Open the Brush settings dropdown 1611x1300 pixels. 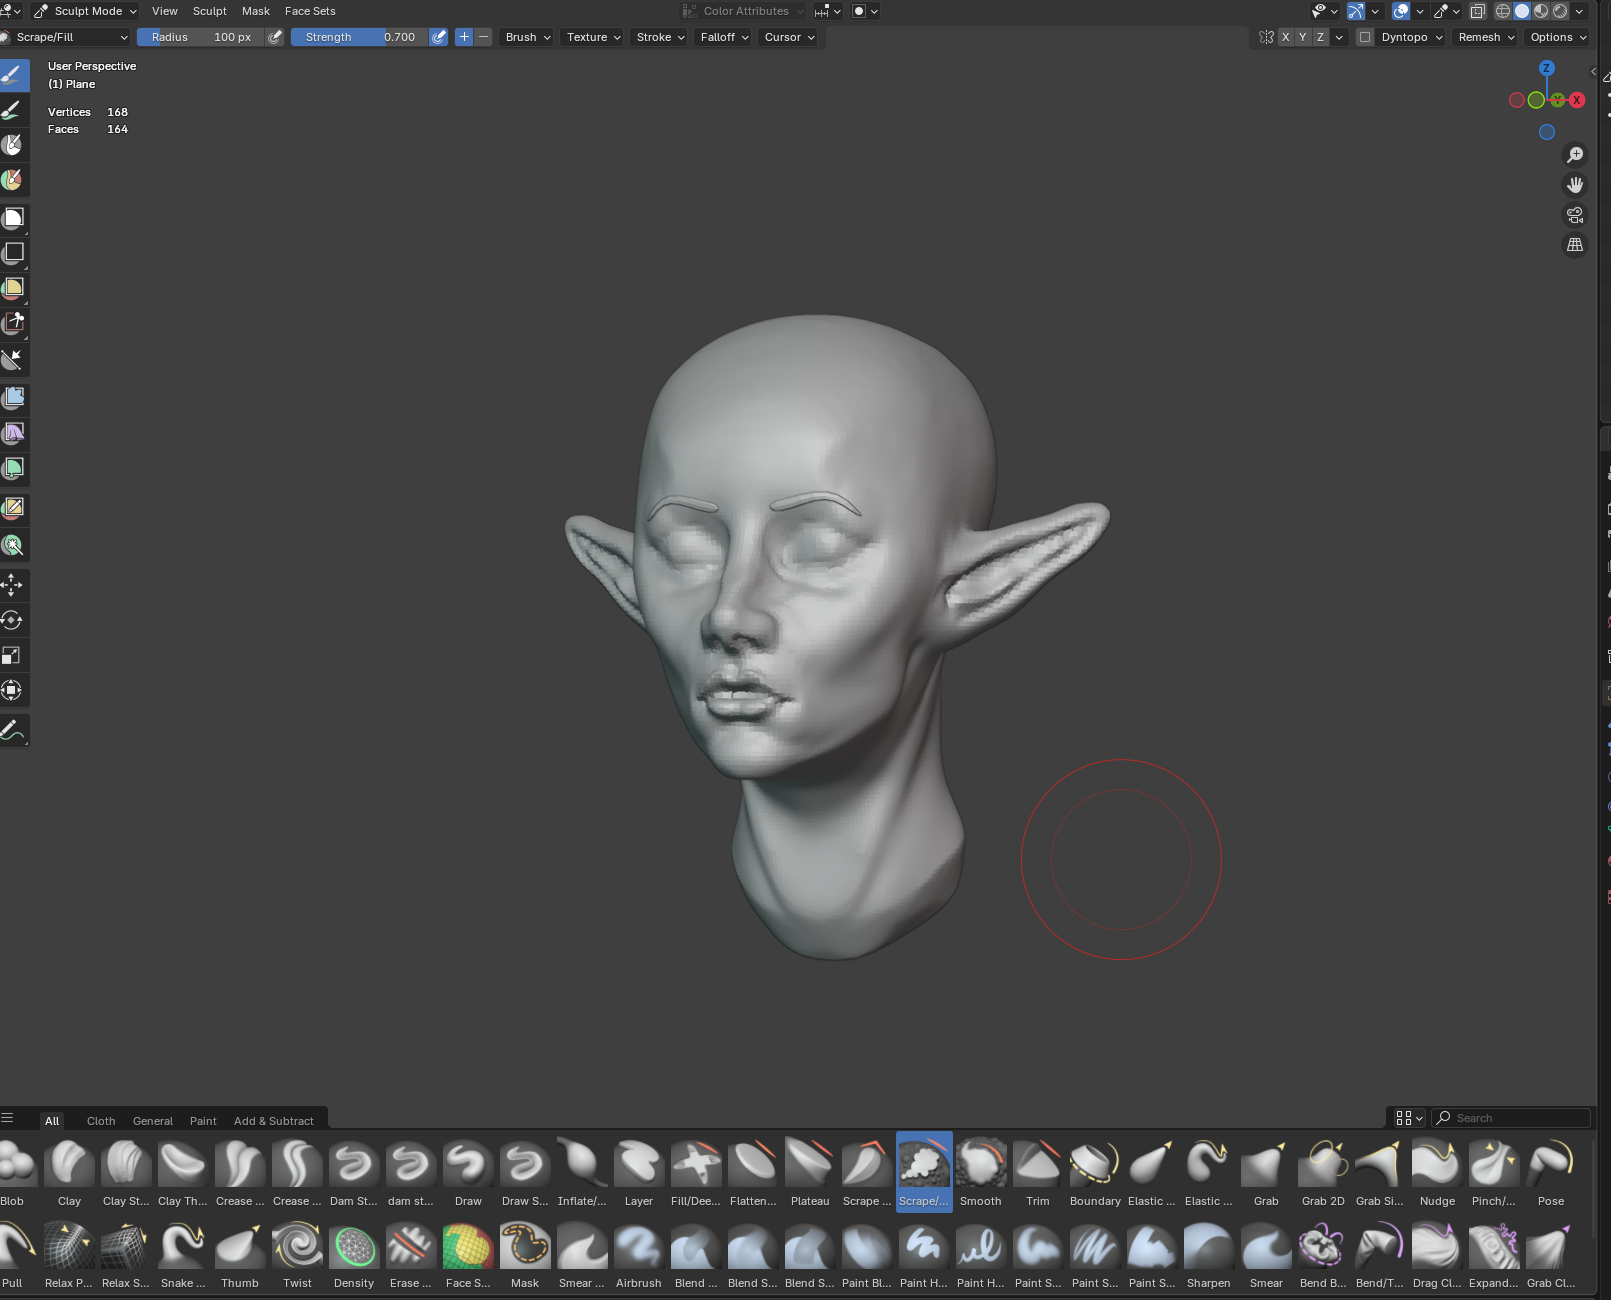tap(528, 37)
